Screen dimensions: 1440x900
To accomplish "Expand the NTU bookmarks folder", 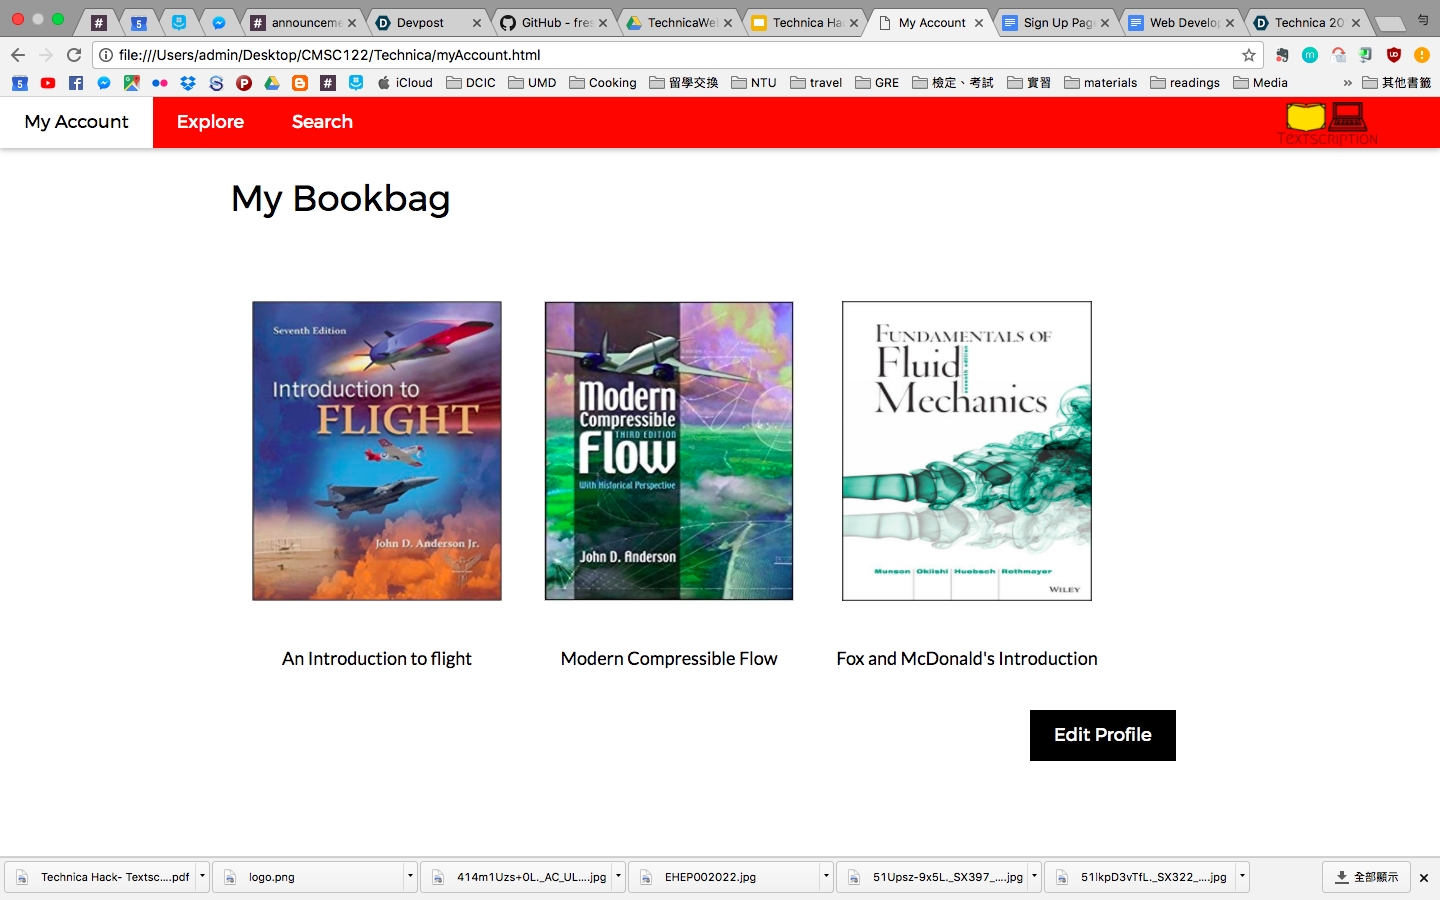I will coord(754,83).
